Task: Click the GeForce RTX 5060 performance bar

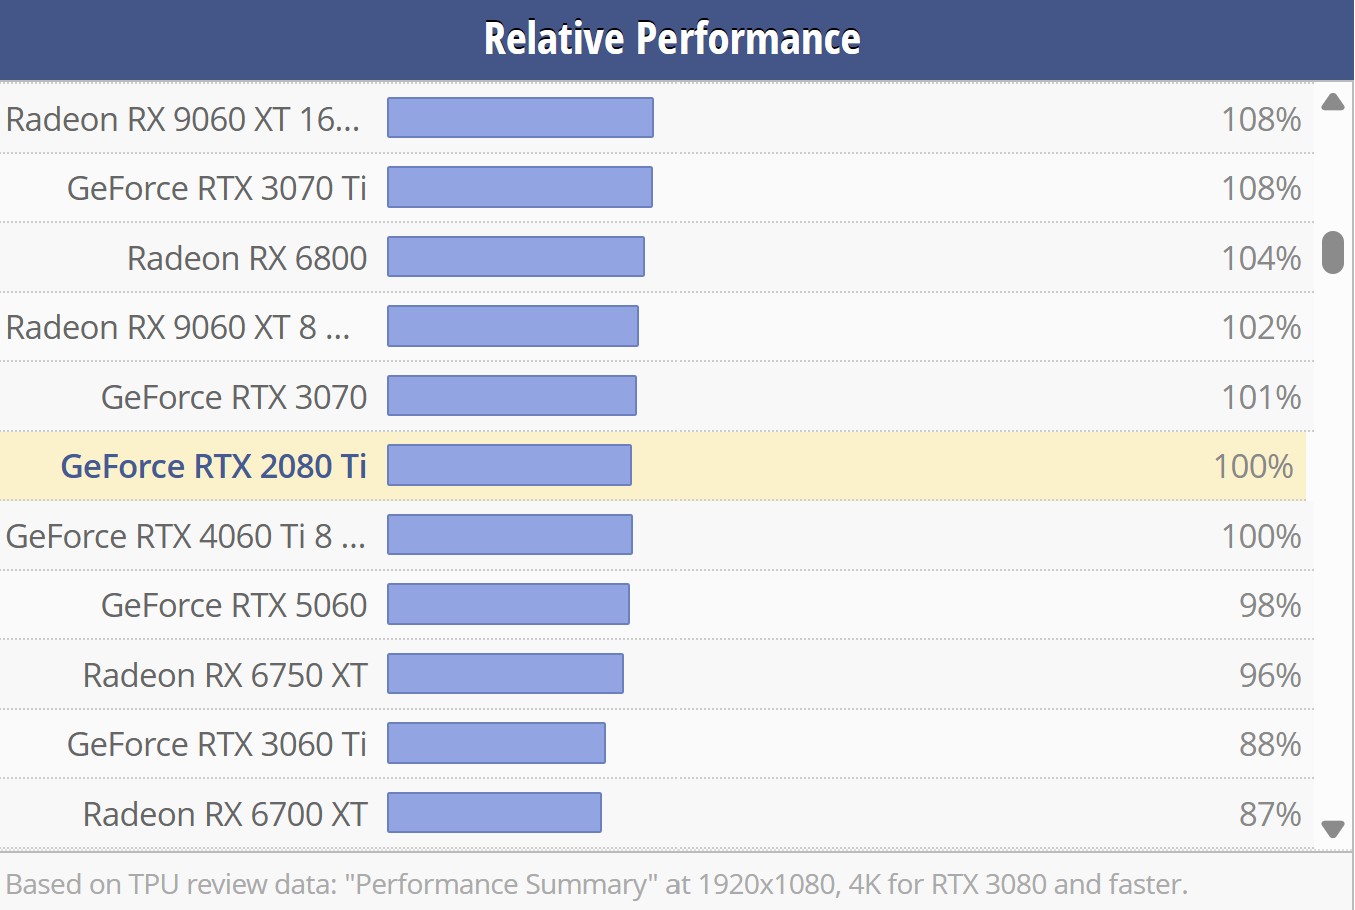Action: click(508, 604)
